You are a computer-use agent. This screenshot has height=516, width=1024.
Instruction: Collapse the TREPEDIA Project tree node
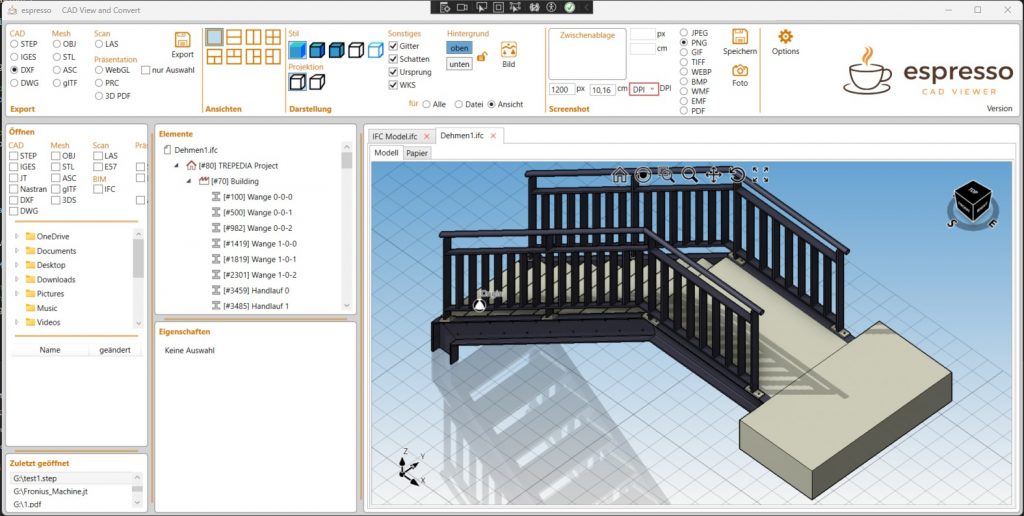(177, 166)
